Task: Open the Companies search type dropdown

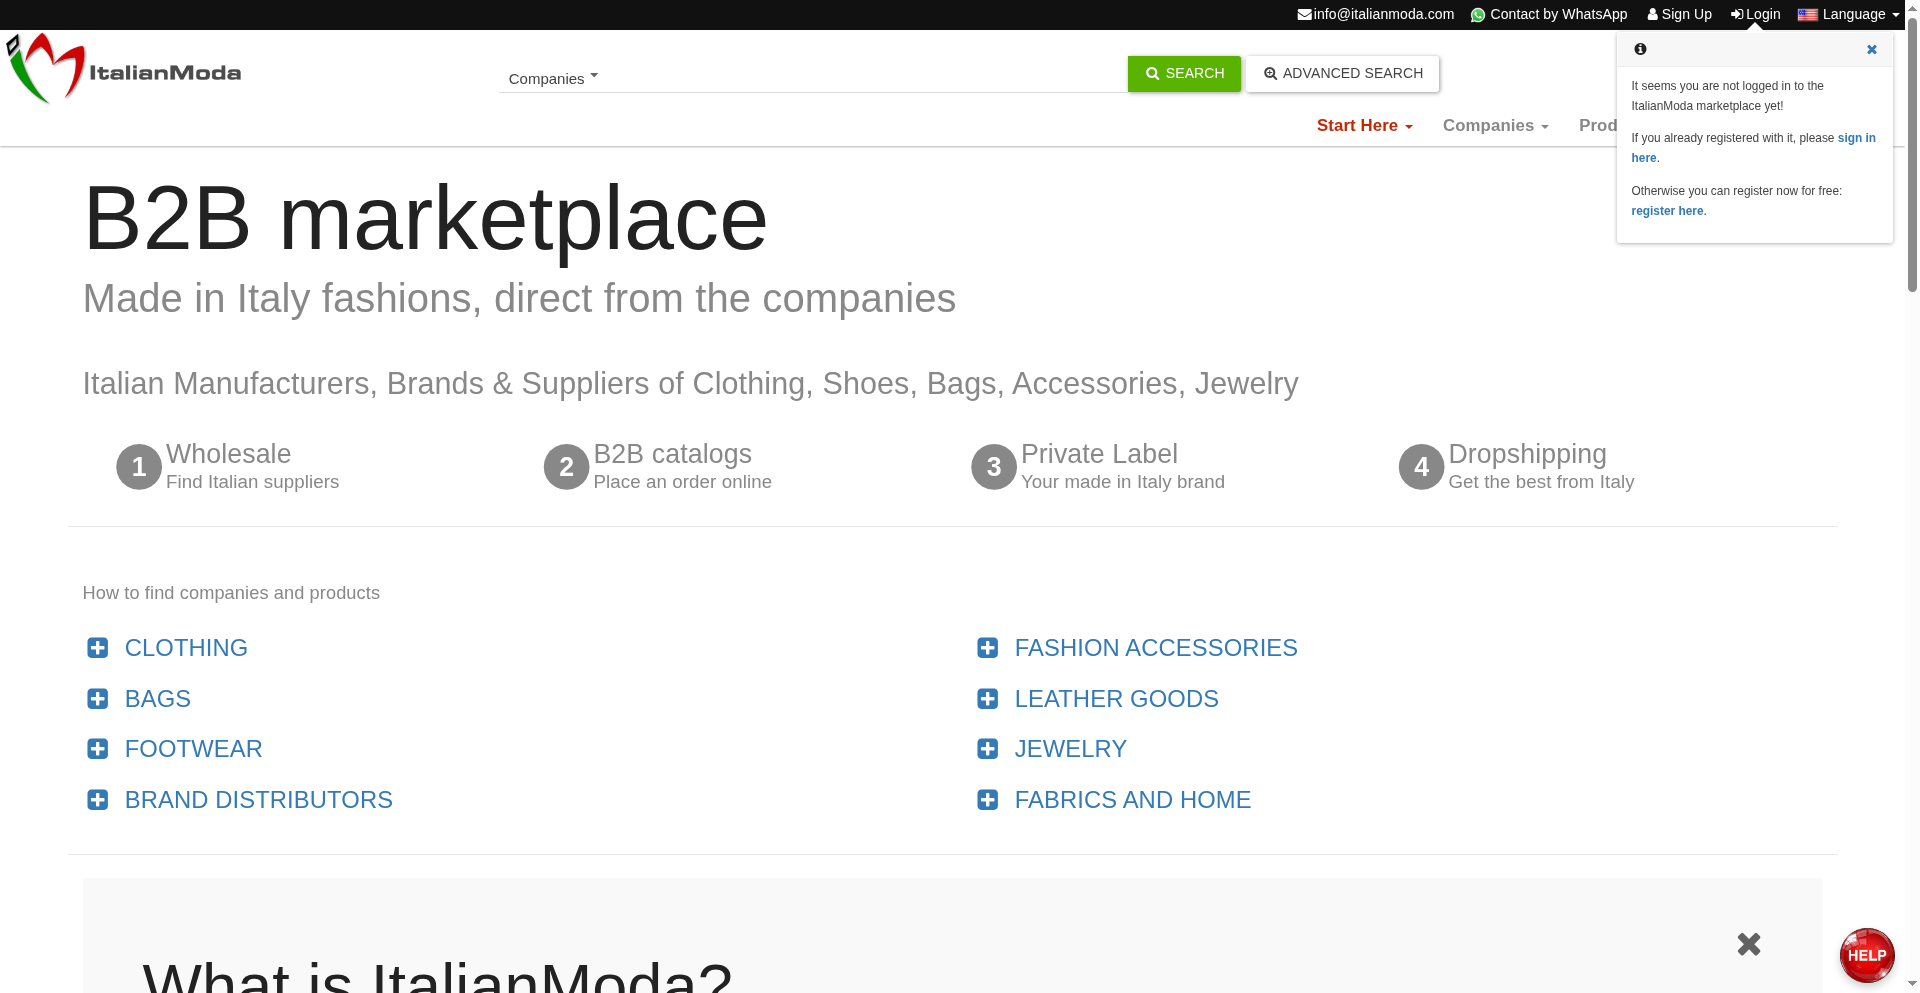Action: (553, 78)
